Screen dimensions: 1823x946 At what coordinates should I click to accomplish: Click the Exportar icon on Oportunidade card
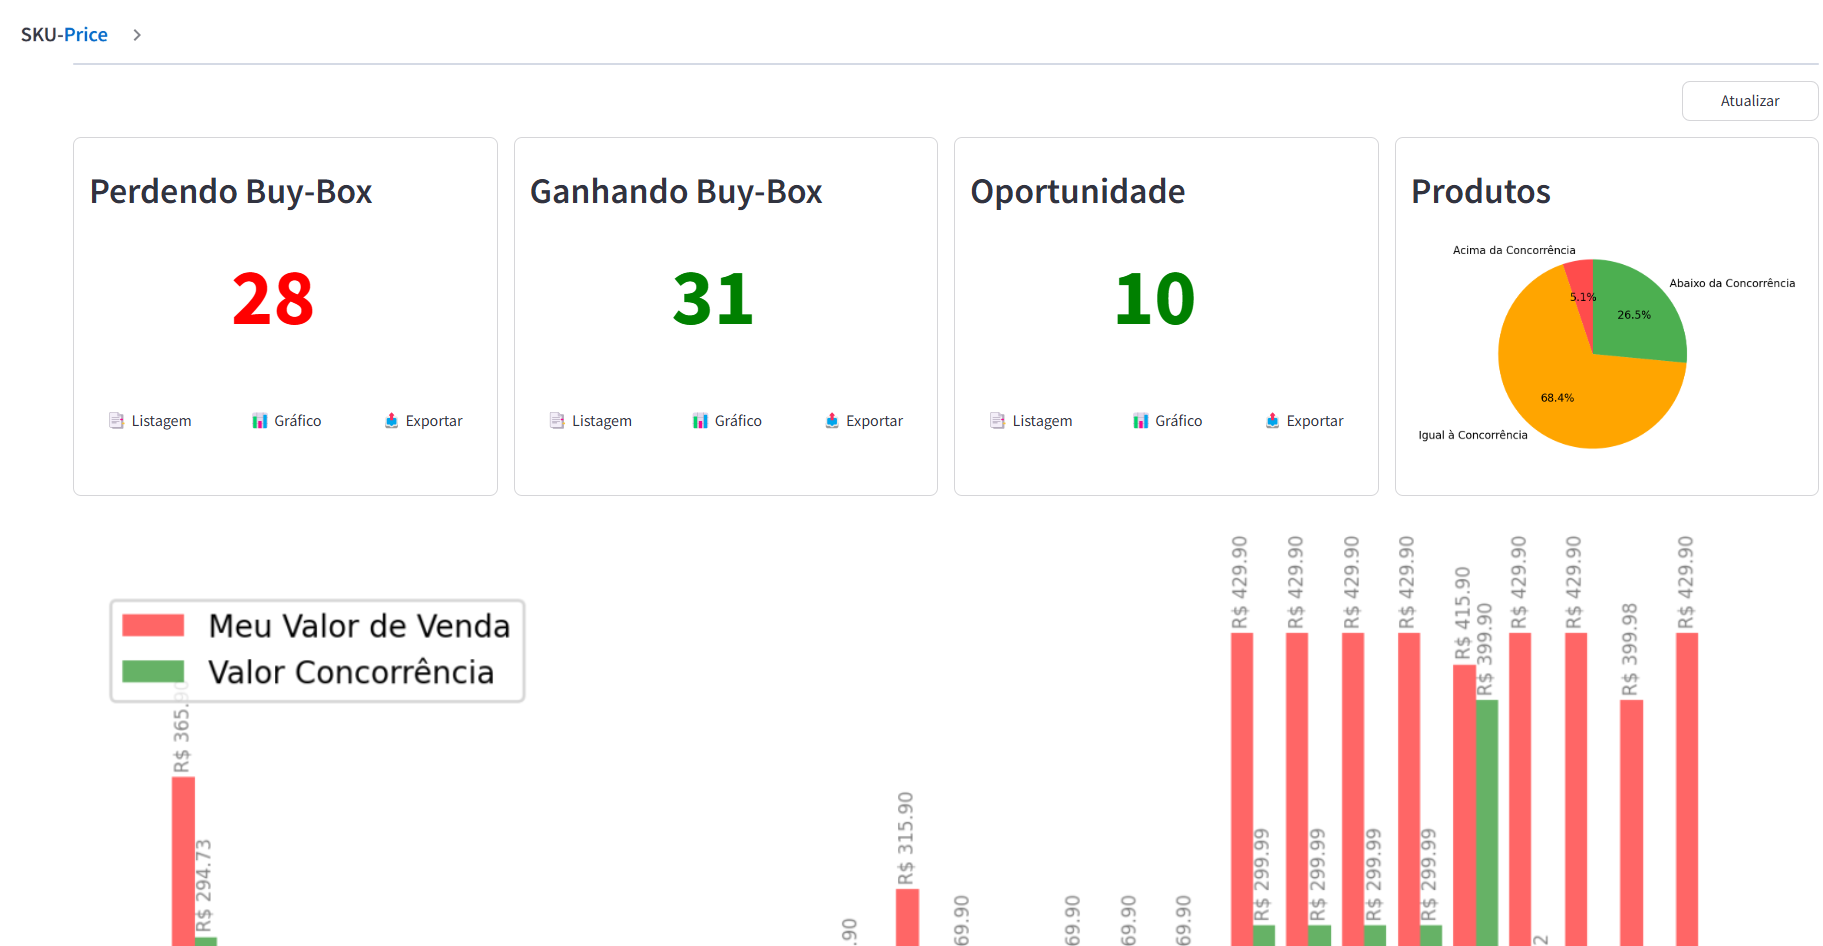[x=1272, y=420]
